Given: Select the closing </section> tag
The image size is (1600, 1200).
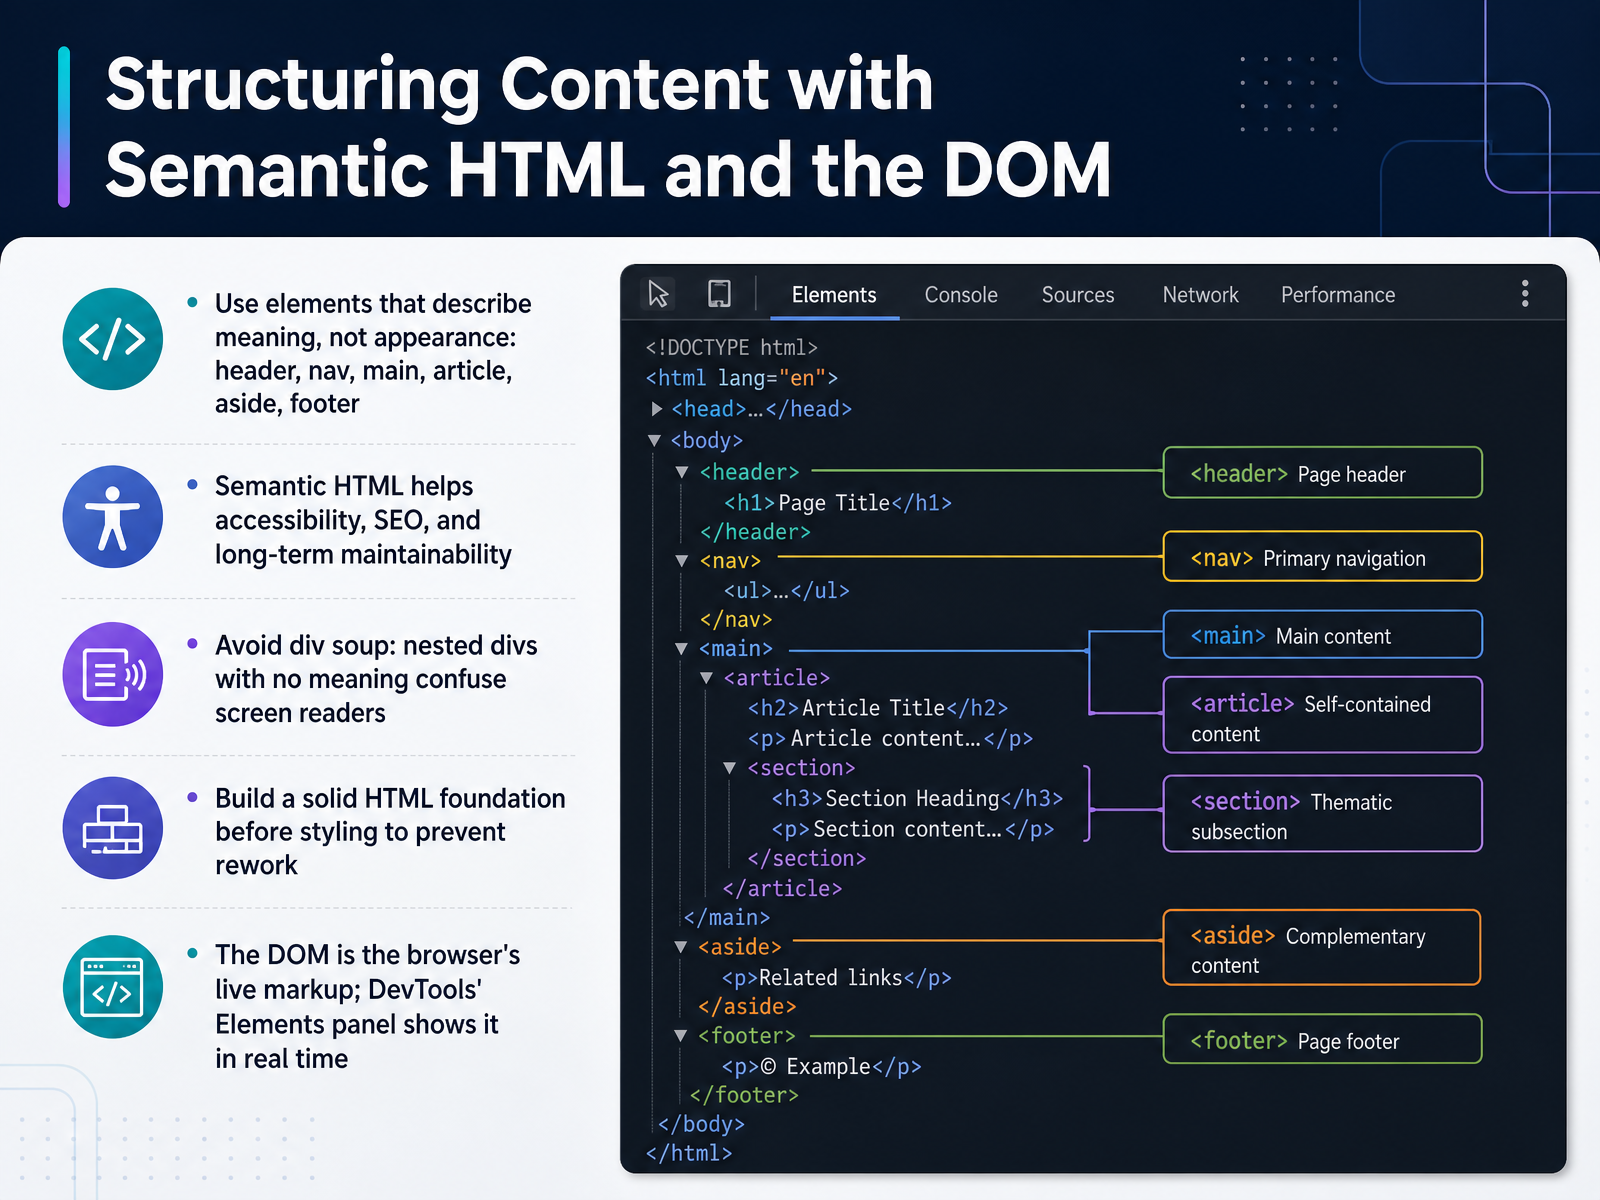Looking at the screenshot, I should click(807, 859).
